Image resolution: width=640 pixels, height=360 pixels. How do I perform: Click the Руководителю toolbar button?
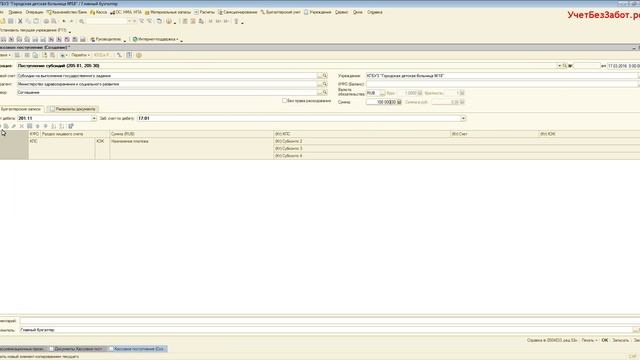coord(106,39)
